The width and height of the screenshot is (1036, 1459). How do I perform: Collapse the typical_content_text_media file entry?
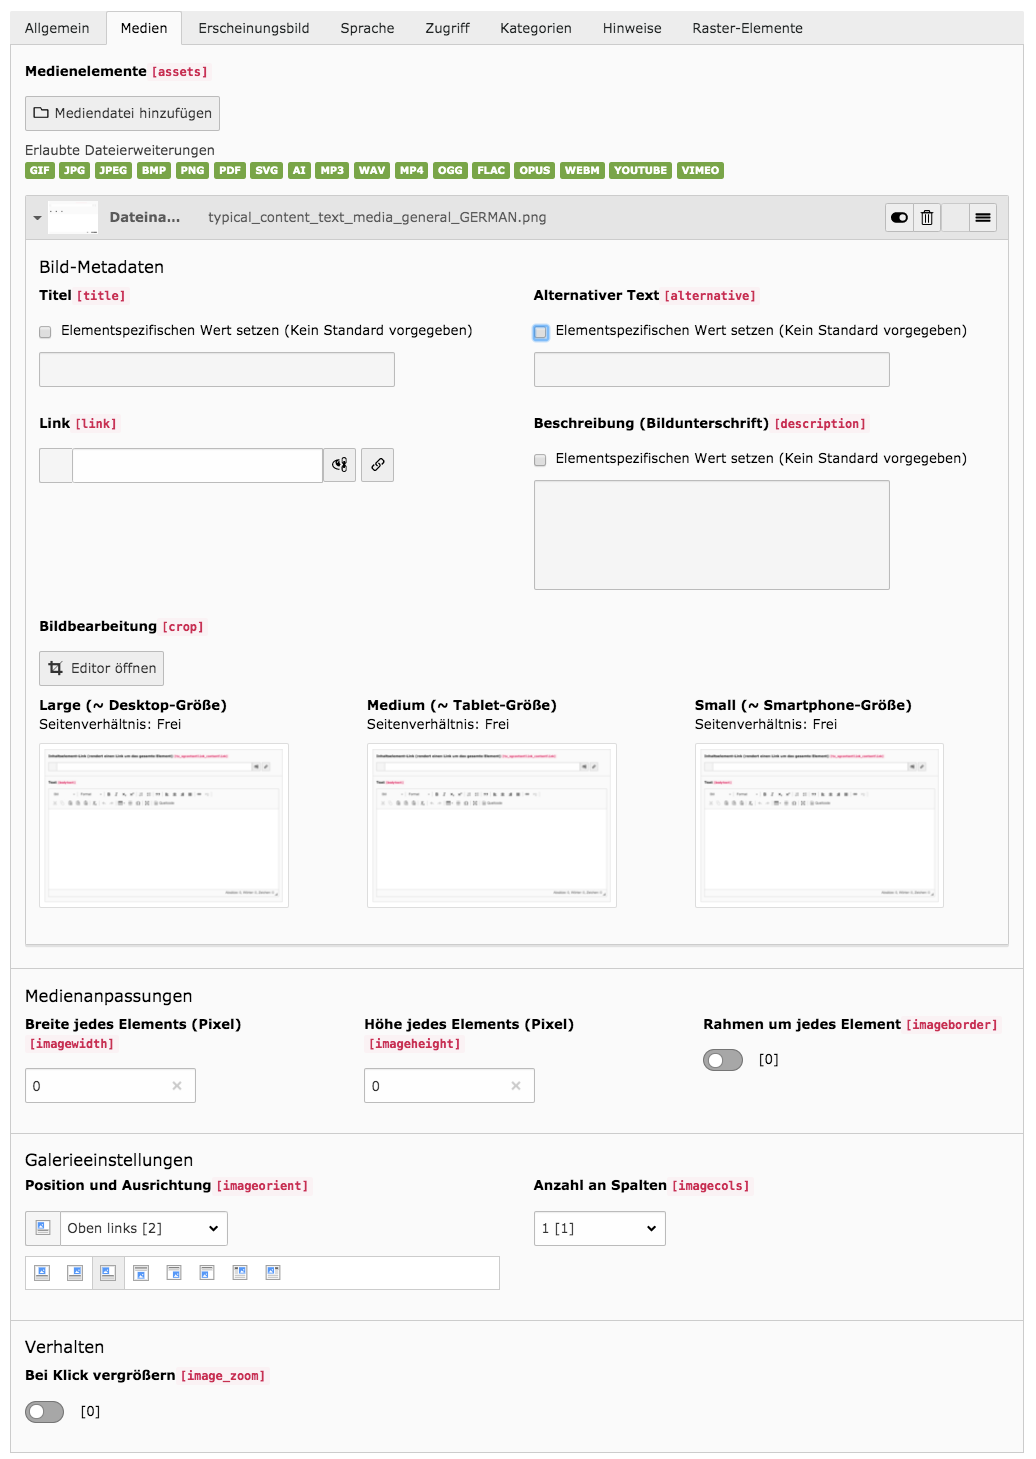tap(38, 217)
